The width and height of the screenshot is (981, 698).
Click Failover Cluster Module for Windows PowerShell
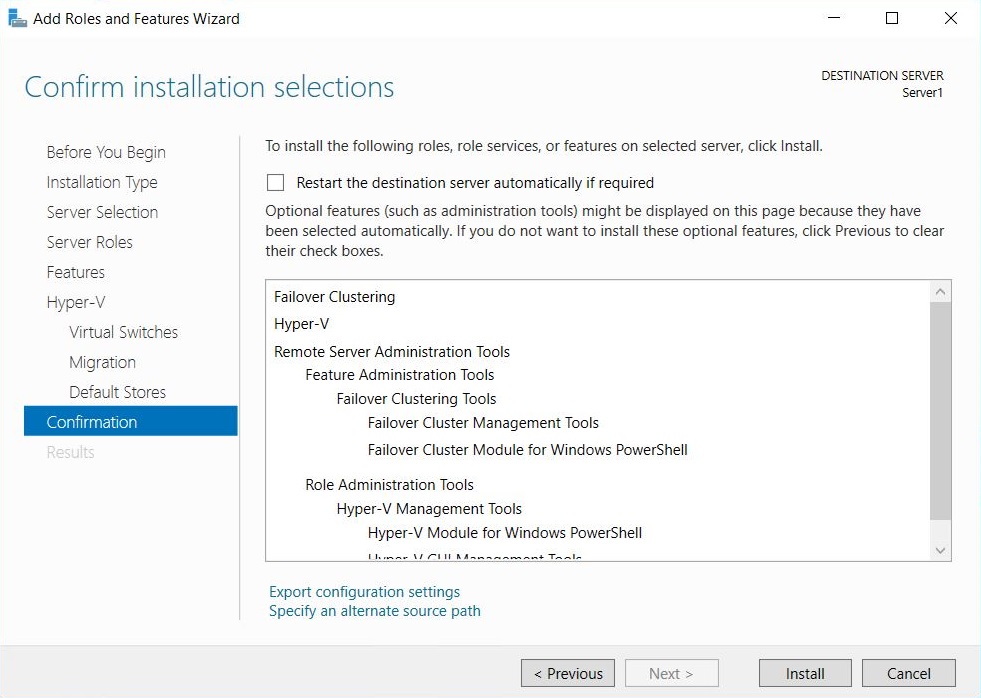[527, 450]
